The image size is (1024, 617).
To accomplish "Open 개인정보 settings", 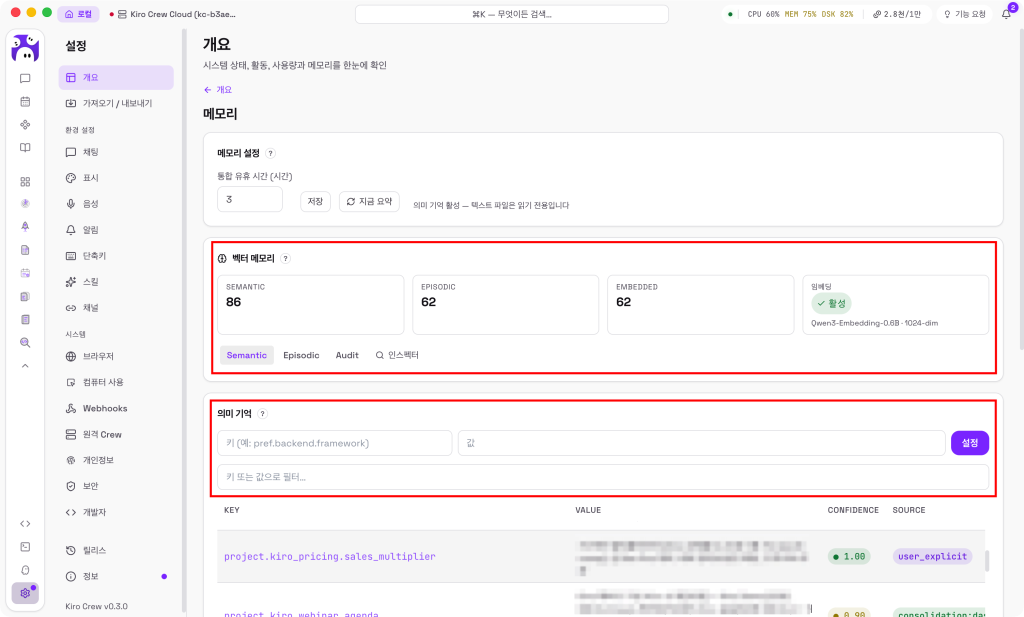I will pyautogui.click(x=116, y=460).
